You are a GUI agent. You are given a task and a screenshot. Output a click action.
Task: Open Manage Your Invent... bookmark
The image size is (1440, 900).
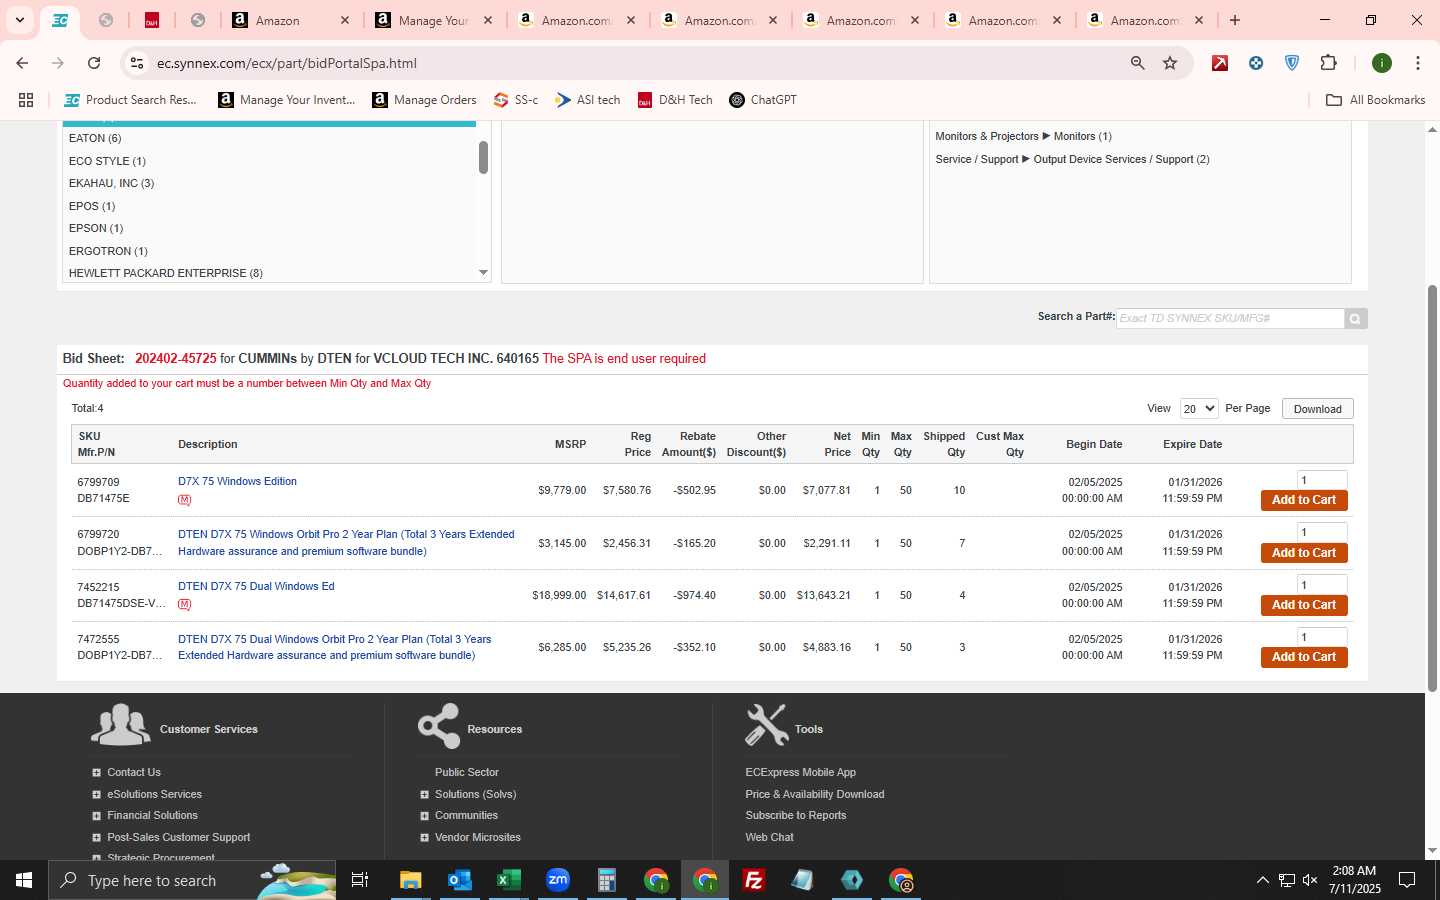(x=287, y=100)
